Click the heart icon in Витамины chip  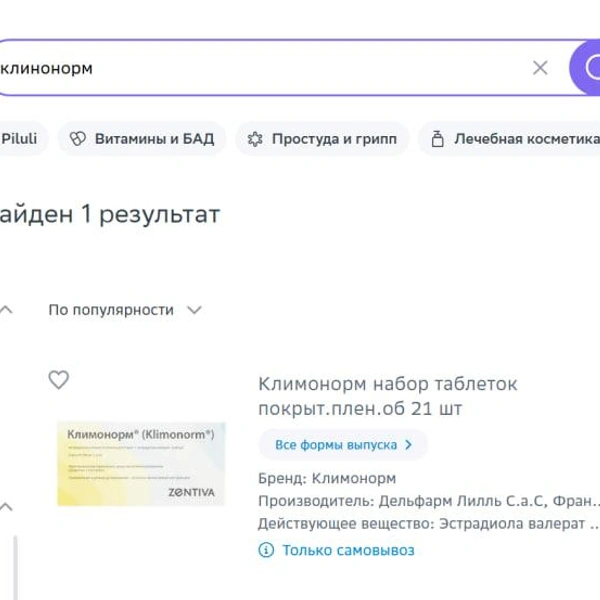click(78, 139)
